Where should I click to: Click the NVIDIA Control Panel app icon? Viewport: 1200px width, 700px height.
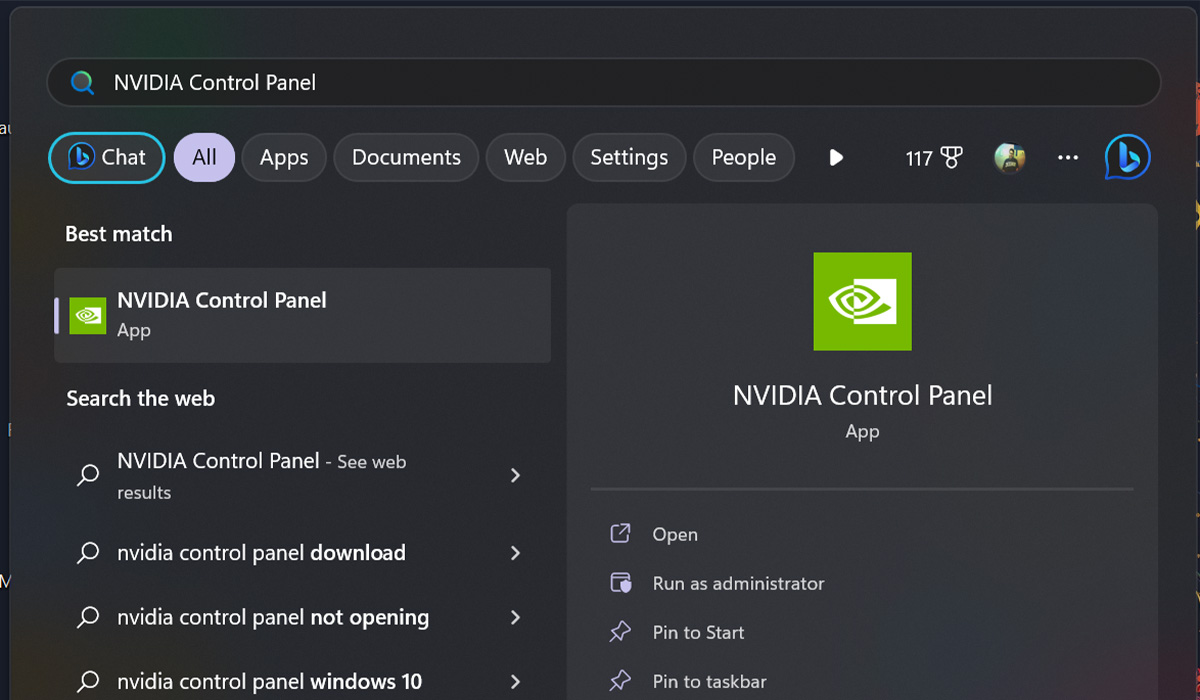[88, 314]
